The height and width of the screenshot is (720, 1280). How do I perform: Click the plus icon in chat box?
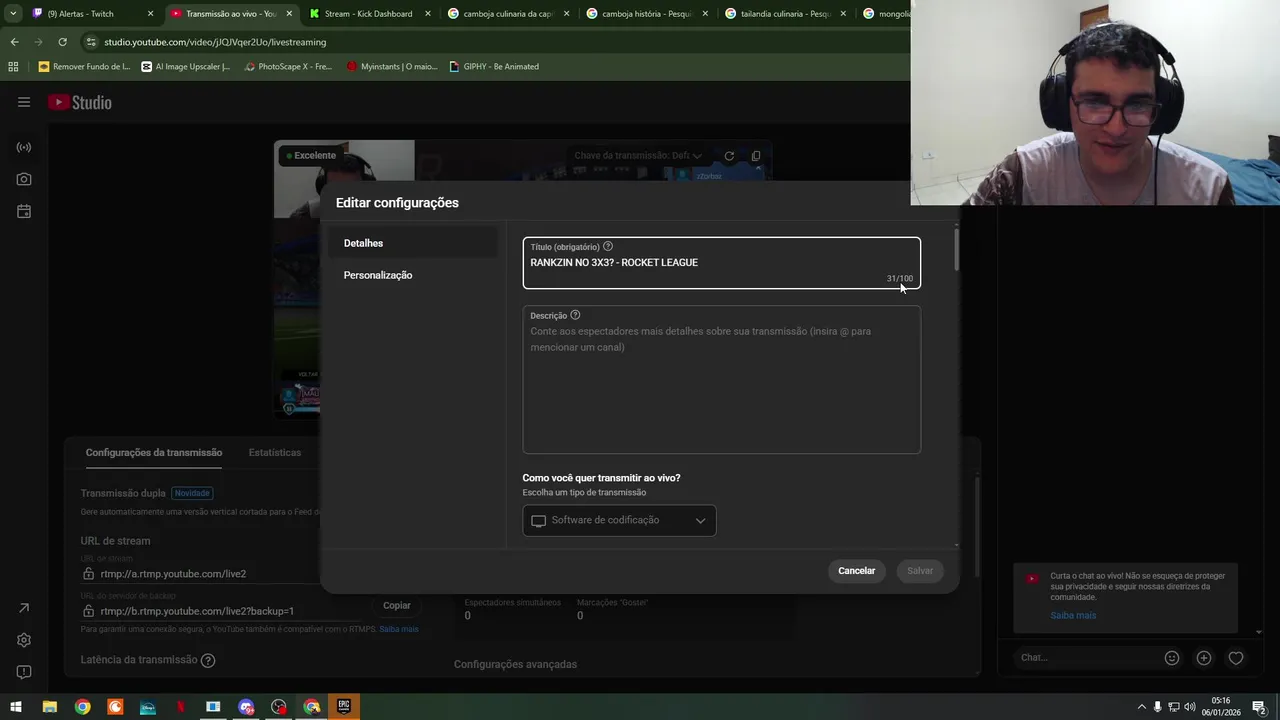tap(1204, 658)
